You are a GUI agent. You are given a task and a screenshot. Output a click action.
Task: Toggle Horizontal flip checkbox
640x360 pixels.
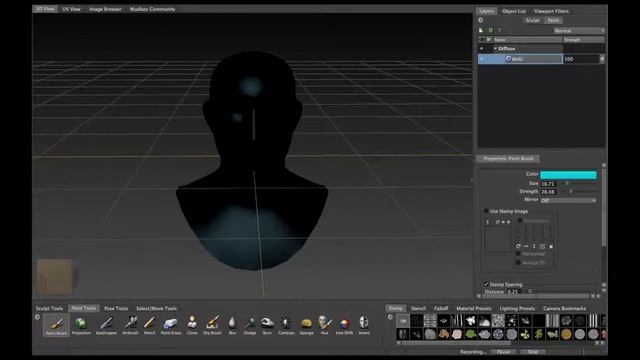tap(518, 254)
